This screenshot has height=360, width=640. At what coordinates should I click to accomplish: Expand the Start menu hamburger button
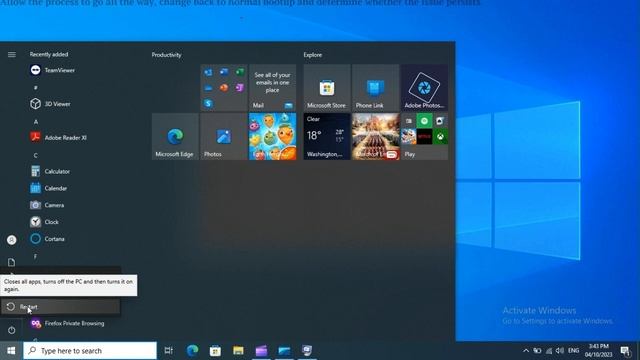pos(11,54)
